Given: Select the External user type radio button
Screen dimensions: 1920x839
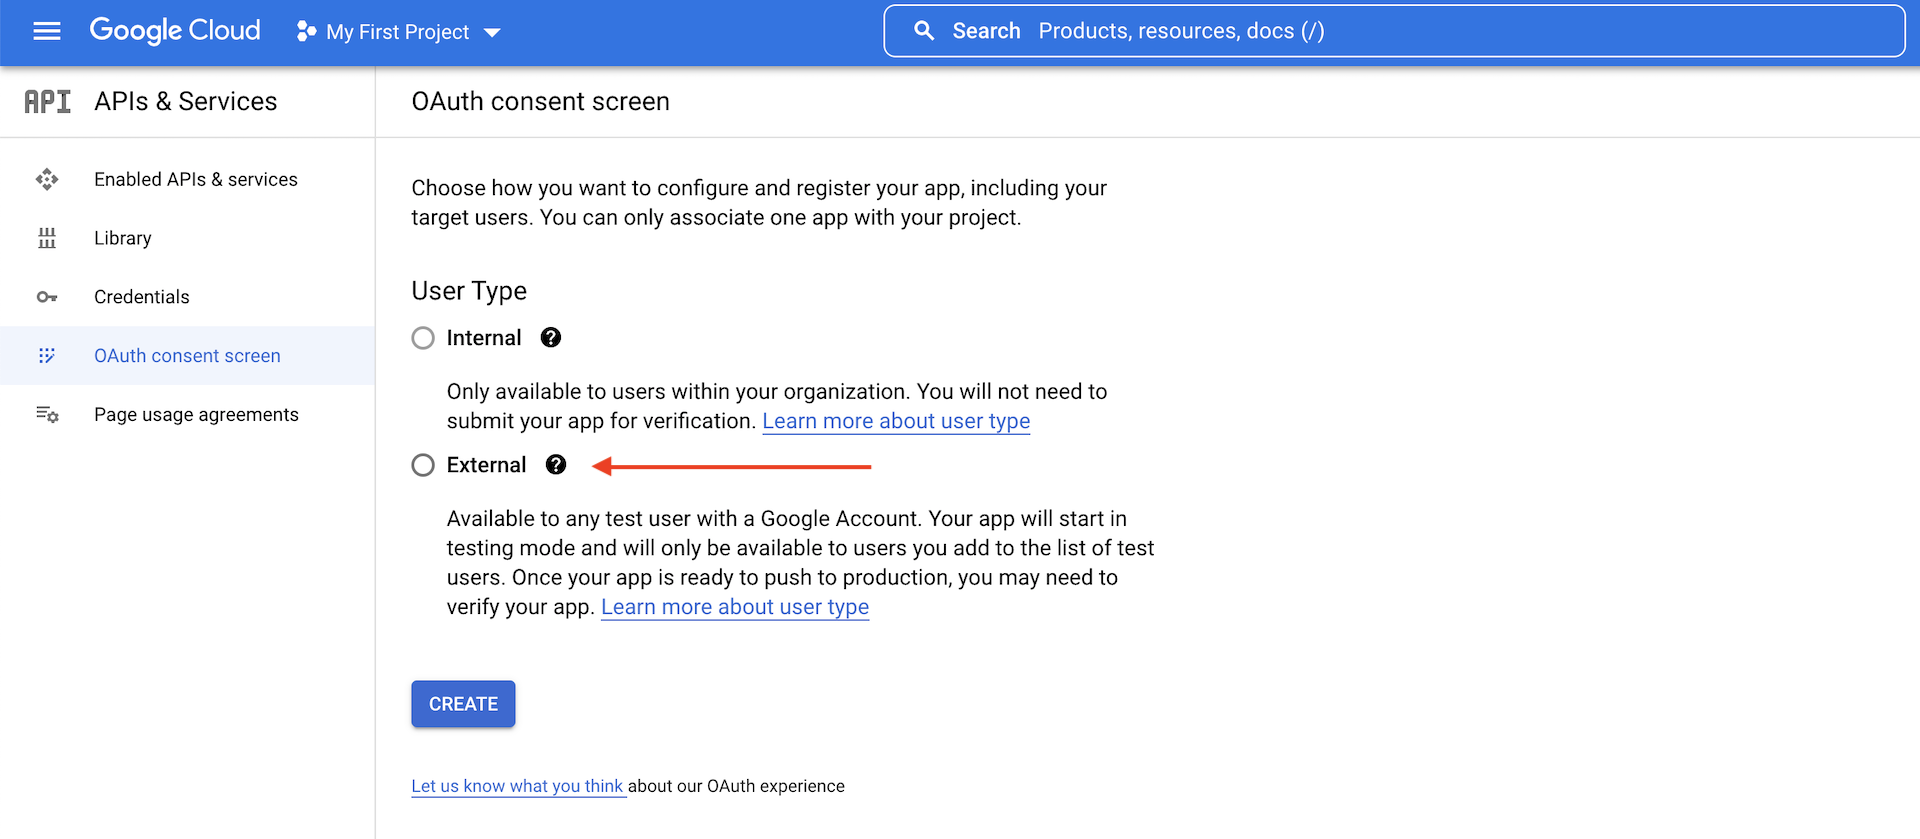Looking at the screenshot, I should (423, 465).
